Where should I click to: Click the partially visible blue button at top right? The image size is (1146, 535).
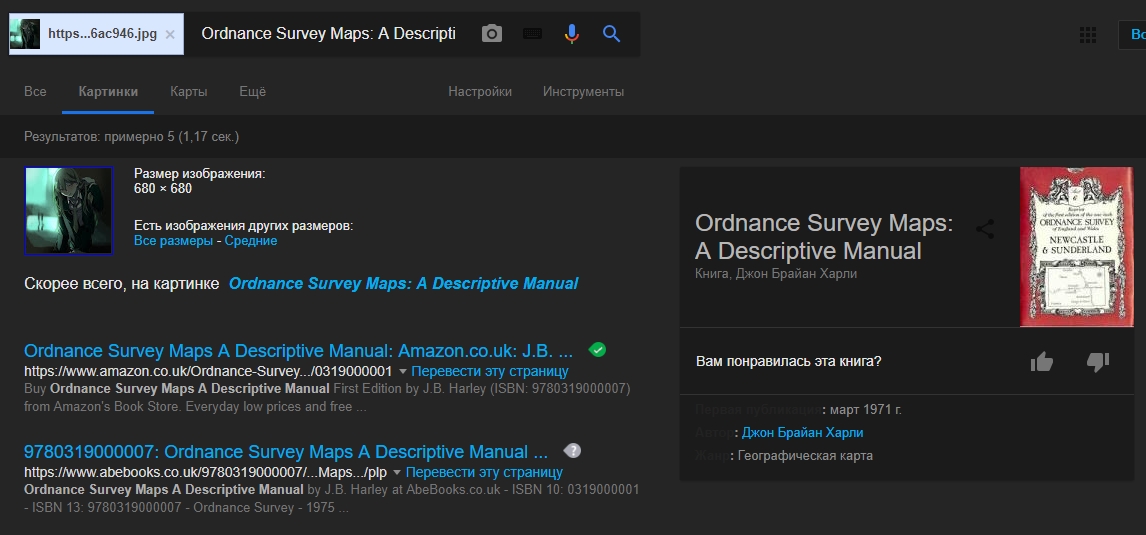point(1132,34)
